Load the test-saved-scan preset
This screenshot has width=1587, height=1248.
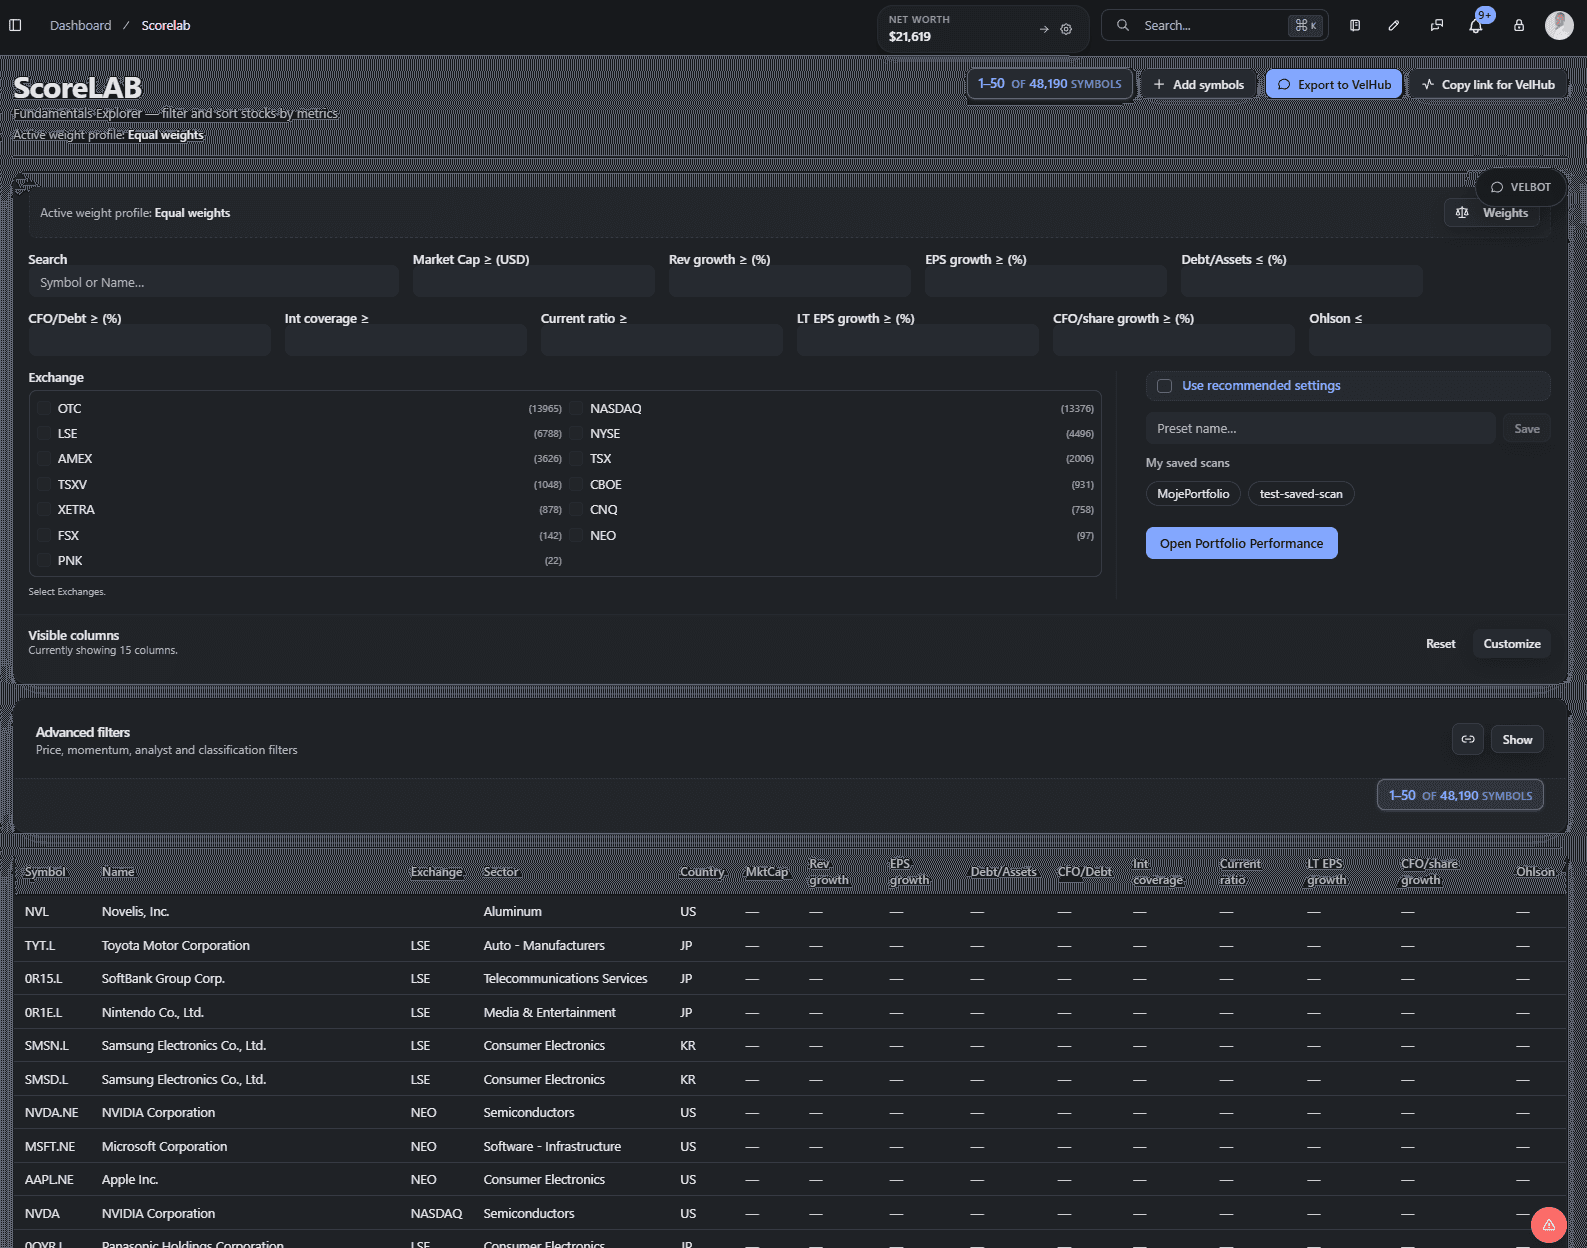click(x=1301, y=494)
